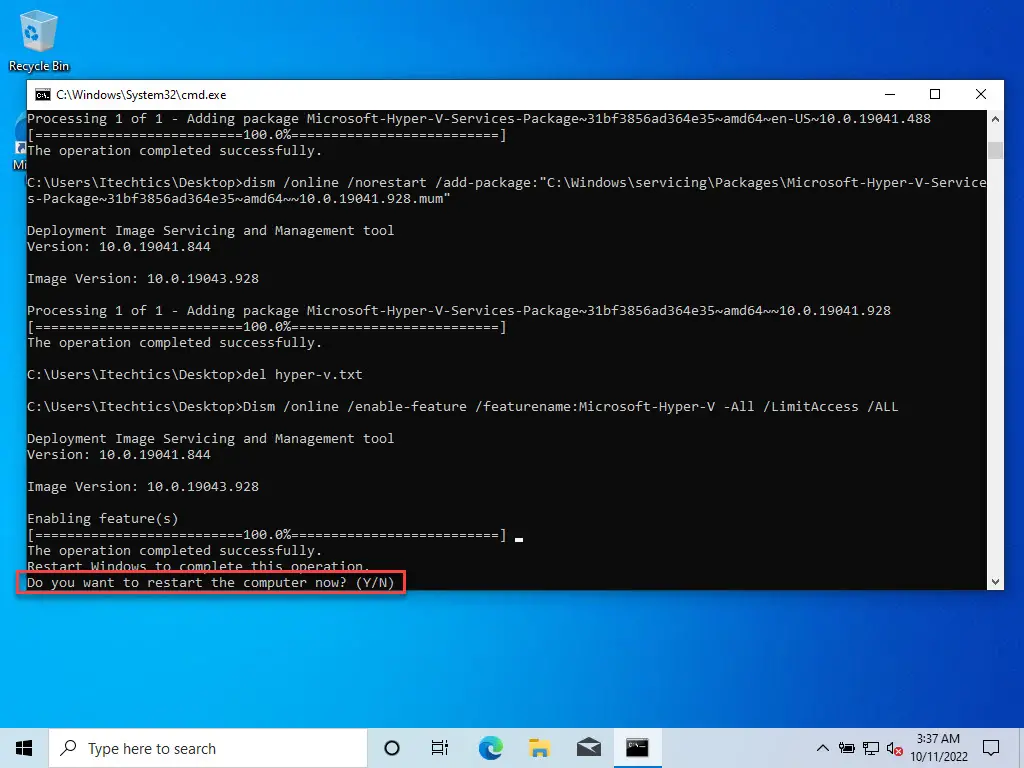Open the Windows Start menu
The image size is (1024, 768).
(24, 748)
